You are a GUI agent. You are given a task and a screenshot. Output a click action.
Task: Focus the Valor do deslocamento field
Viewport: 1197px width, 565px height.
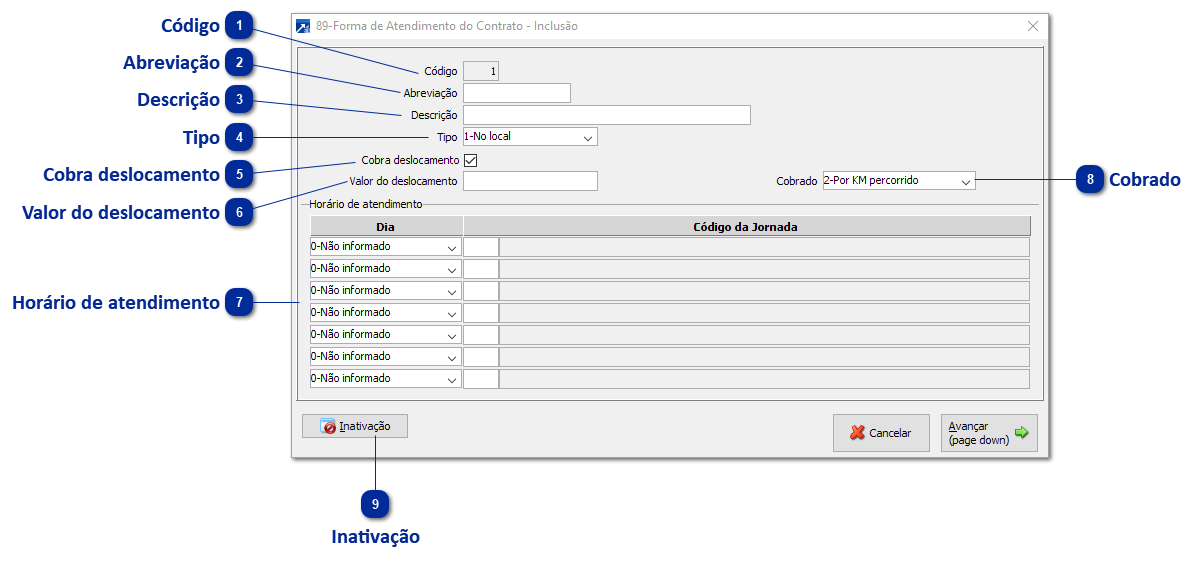pyautogui.click(x=530, y=181)
